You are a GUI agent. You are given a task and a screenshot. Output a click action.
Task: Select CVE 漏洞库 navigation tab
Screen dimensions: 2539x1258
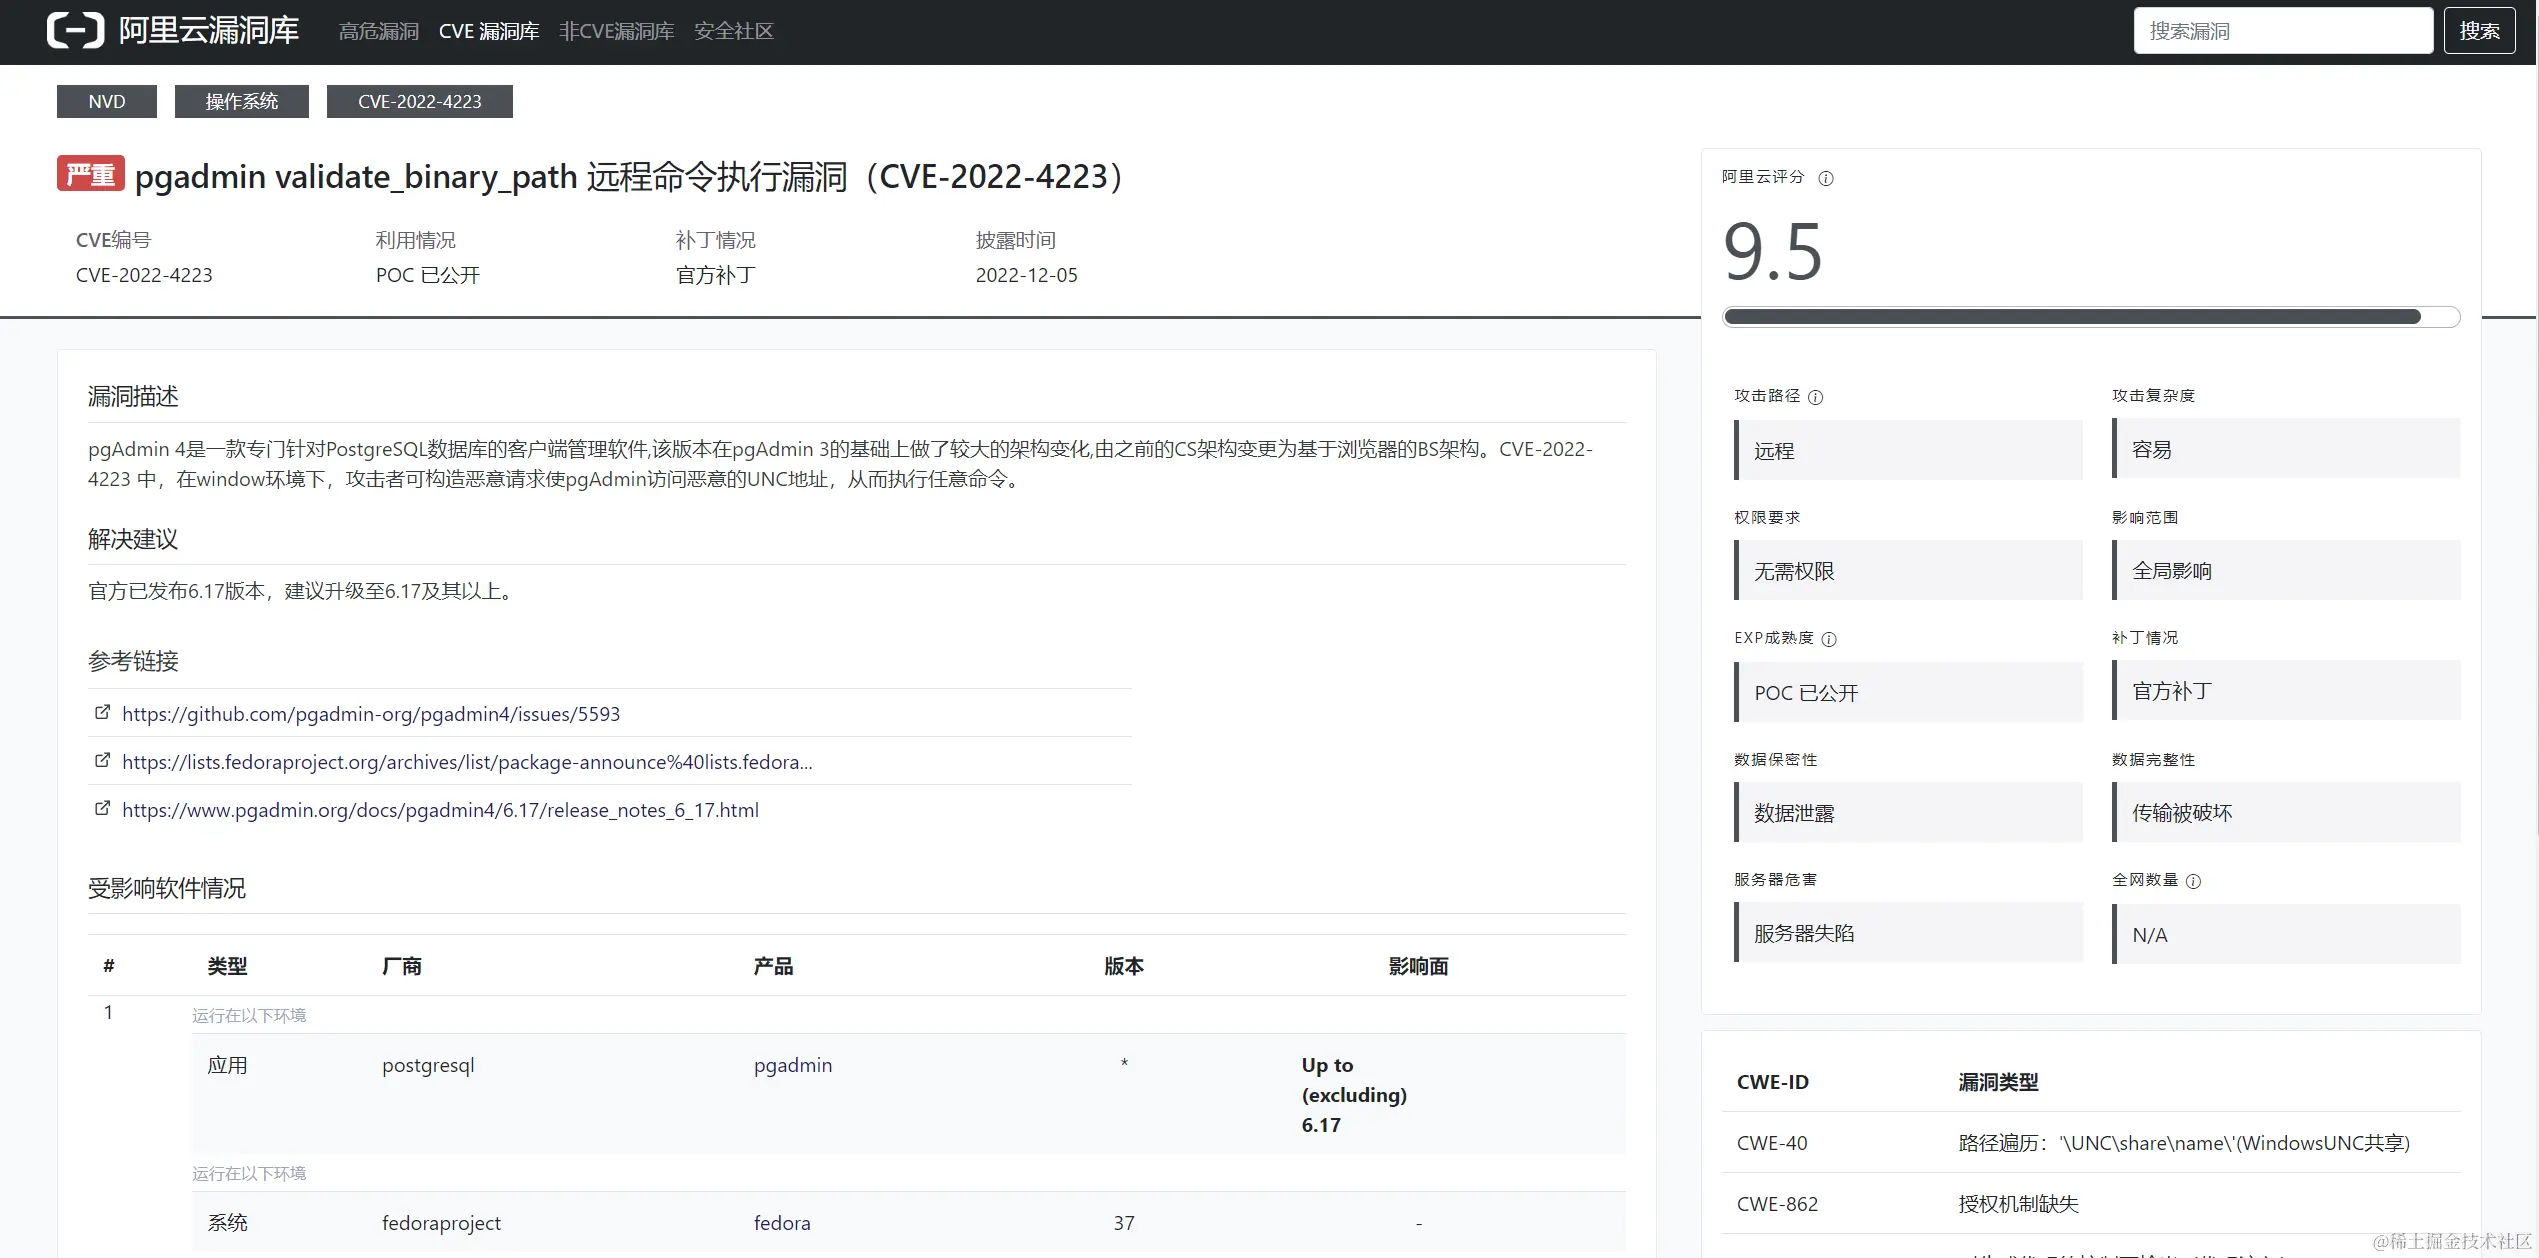(489, 31)
